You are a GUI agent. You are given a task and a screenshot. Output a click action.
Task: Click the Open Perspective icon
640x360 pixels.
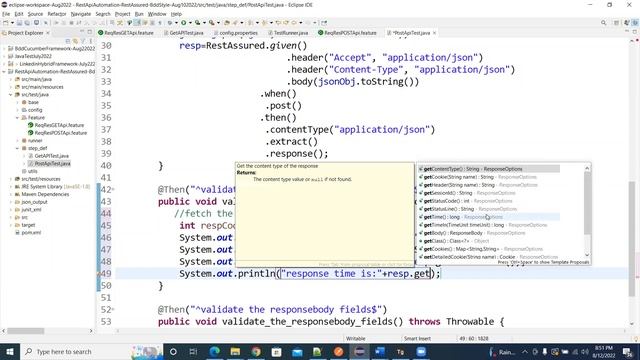click(616, 23)
